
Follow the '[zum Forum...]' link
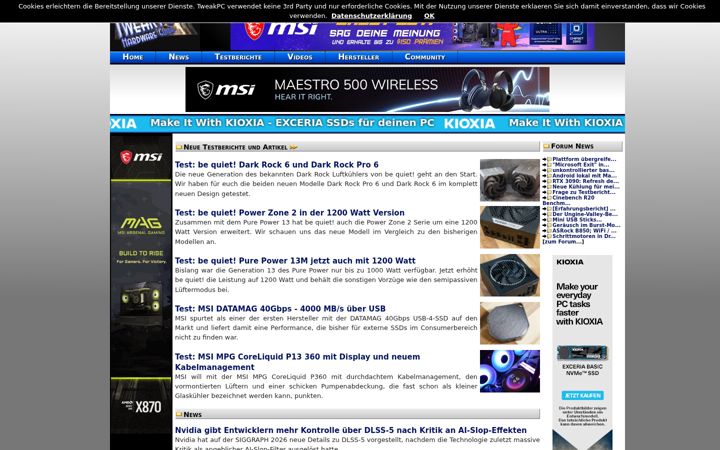coord(563,242)
